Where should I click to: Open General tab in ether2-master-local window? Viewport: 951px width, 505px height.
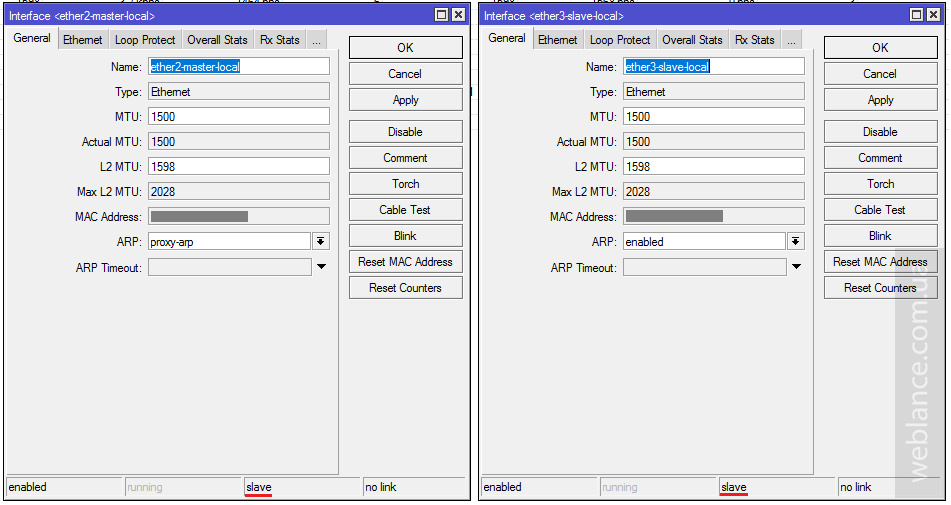click(32, 38)
